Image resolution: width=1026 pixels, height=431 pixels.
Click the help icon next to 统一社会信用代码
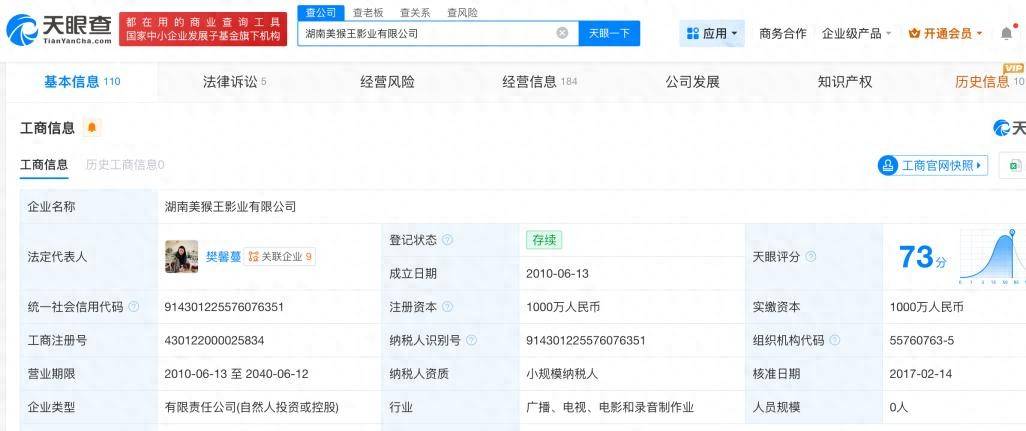[133, 307]
